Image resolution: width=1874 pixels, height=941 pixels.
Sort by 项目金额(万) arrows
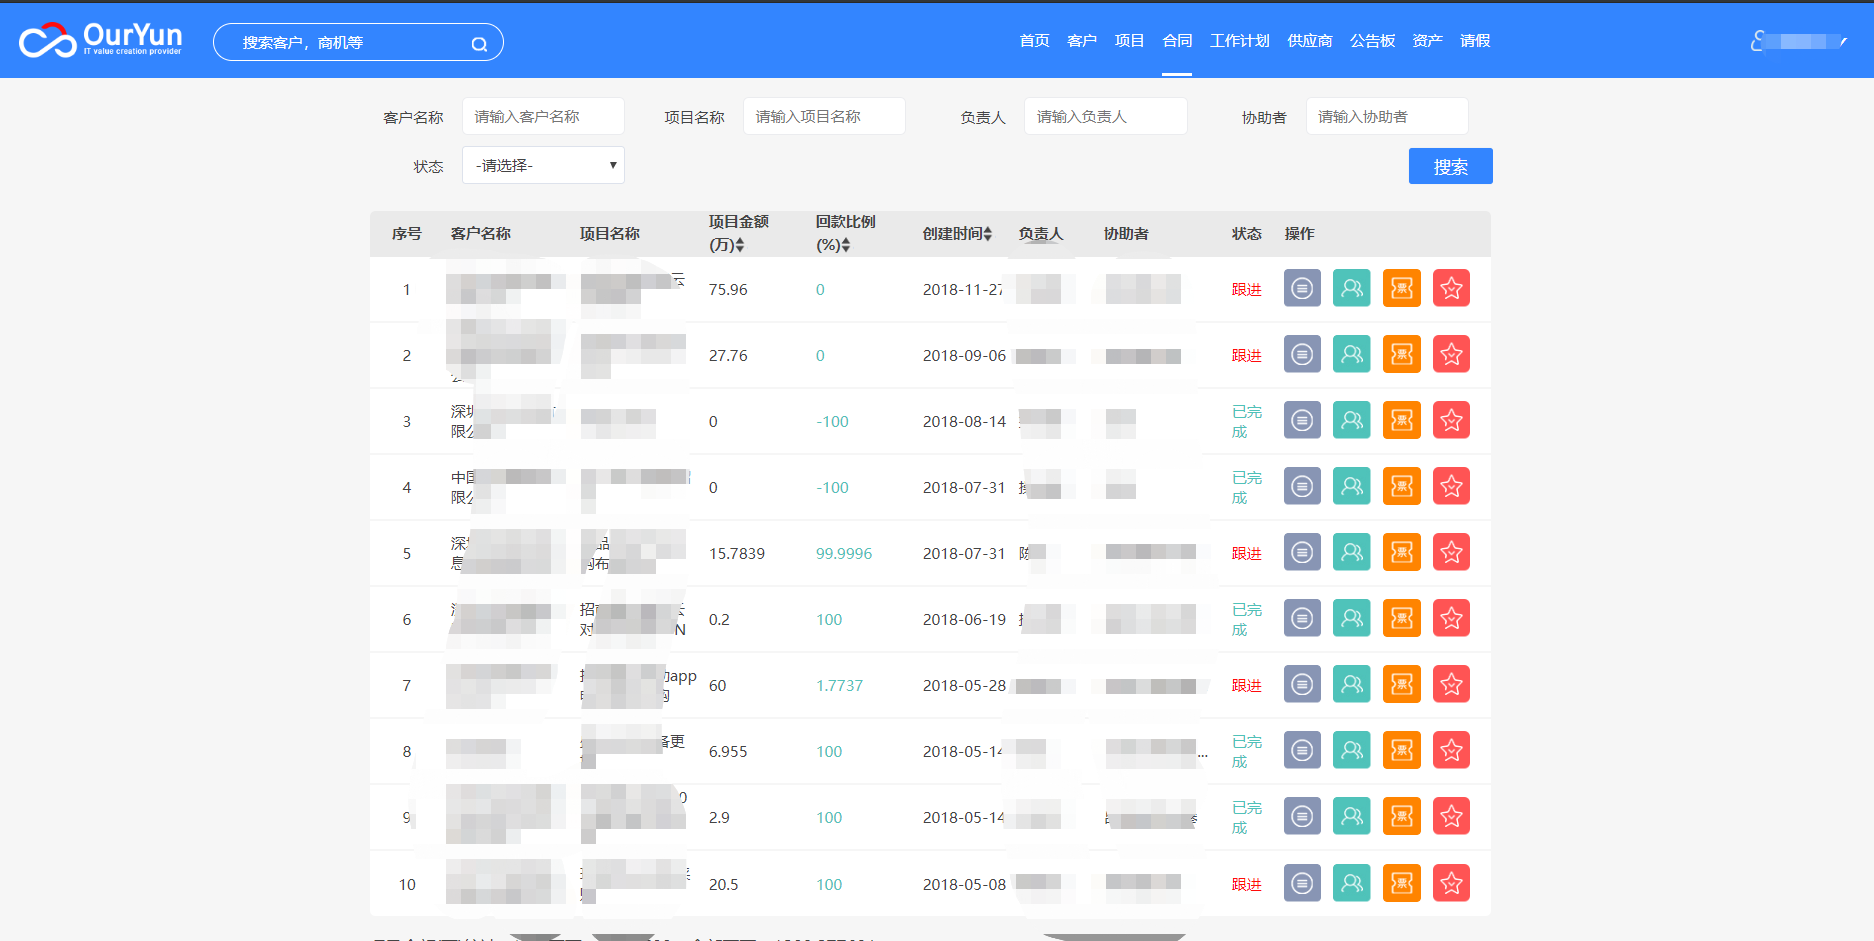[x=740, y=245]
